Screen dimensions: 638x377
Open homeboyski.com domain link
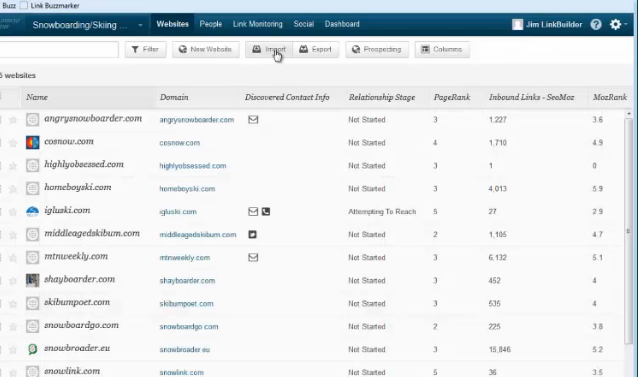[187, 189]
